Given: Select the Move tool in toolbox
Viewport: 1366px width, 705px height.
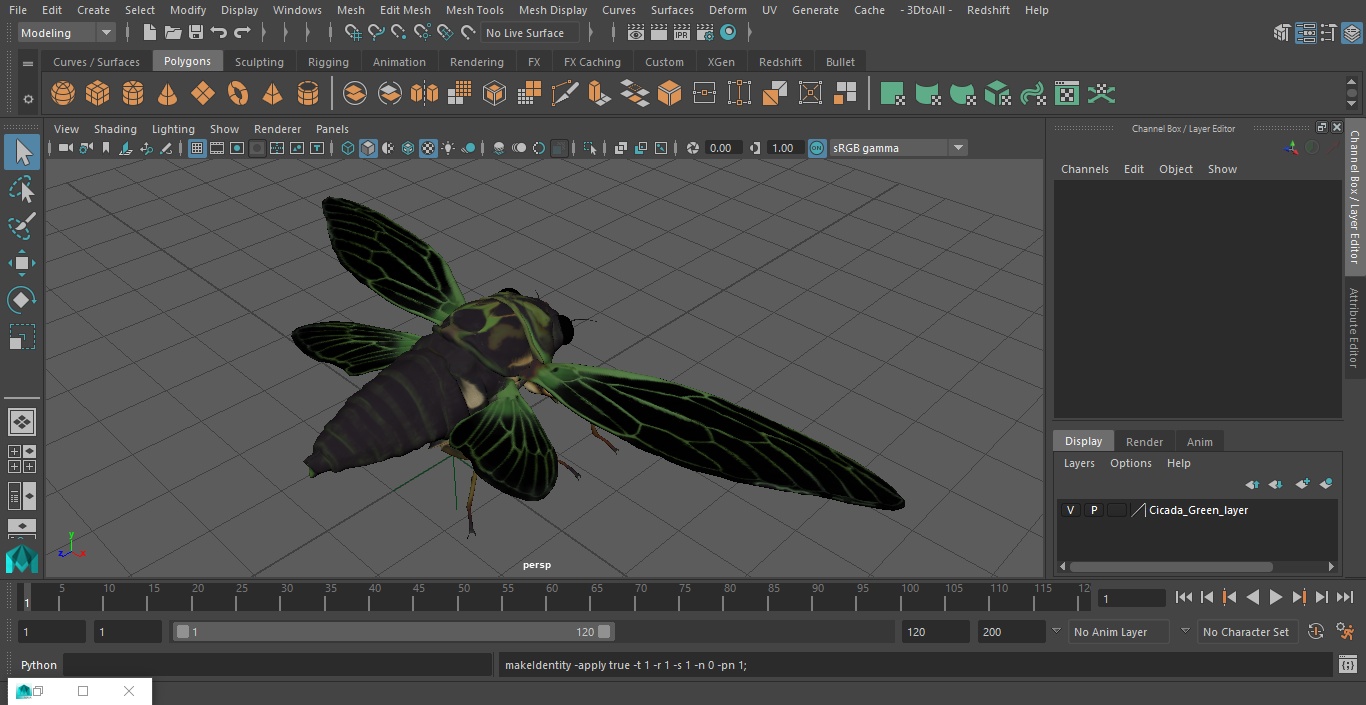Looking at the screenshot, I should point(22,264).
